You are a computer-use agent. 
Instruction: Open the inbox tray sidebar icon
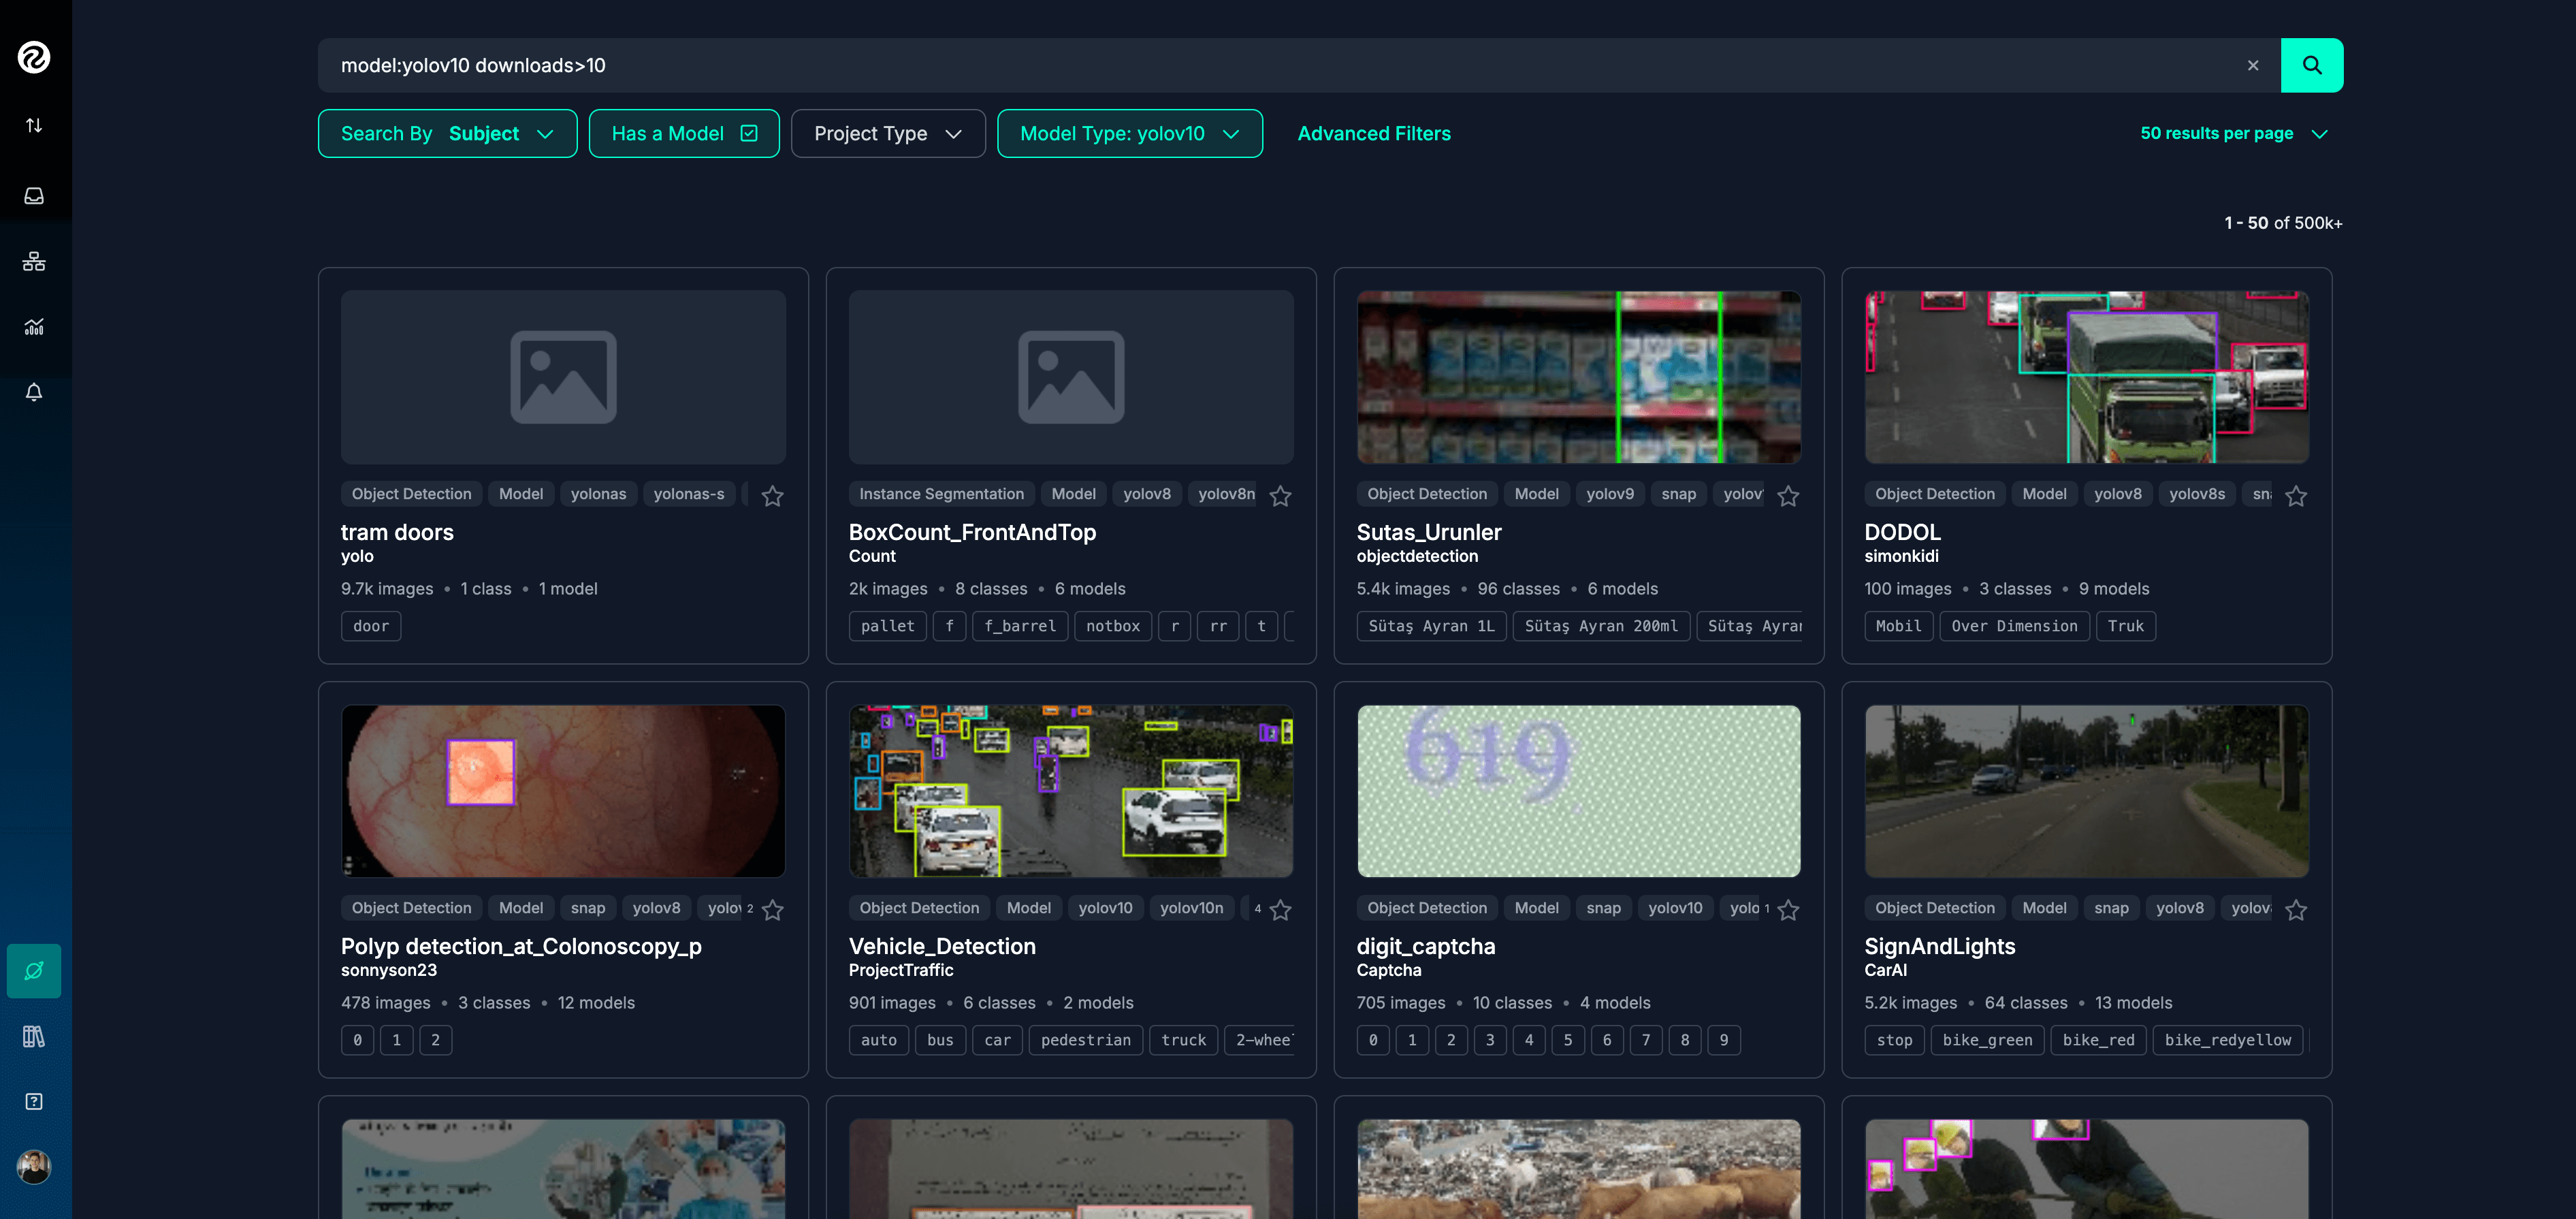tap(34, 196)
